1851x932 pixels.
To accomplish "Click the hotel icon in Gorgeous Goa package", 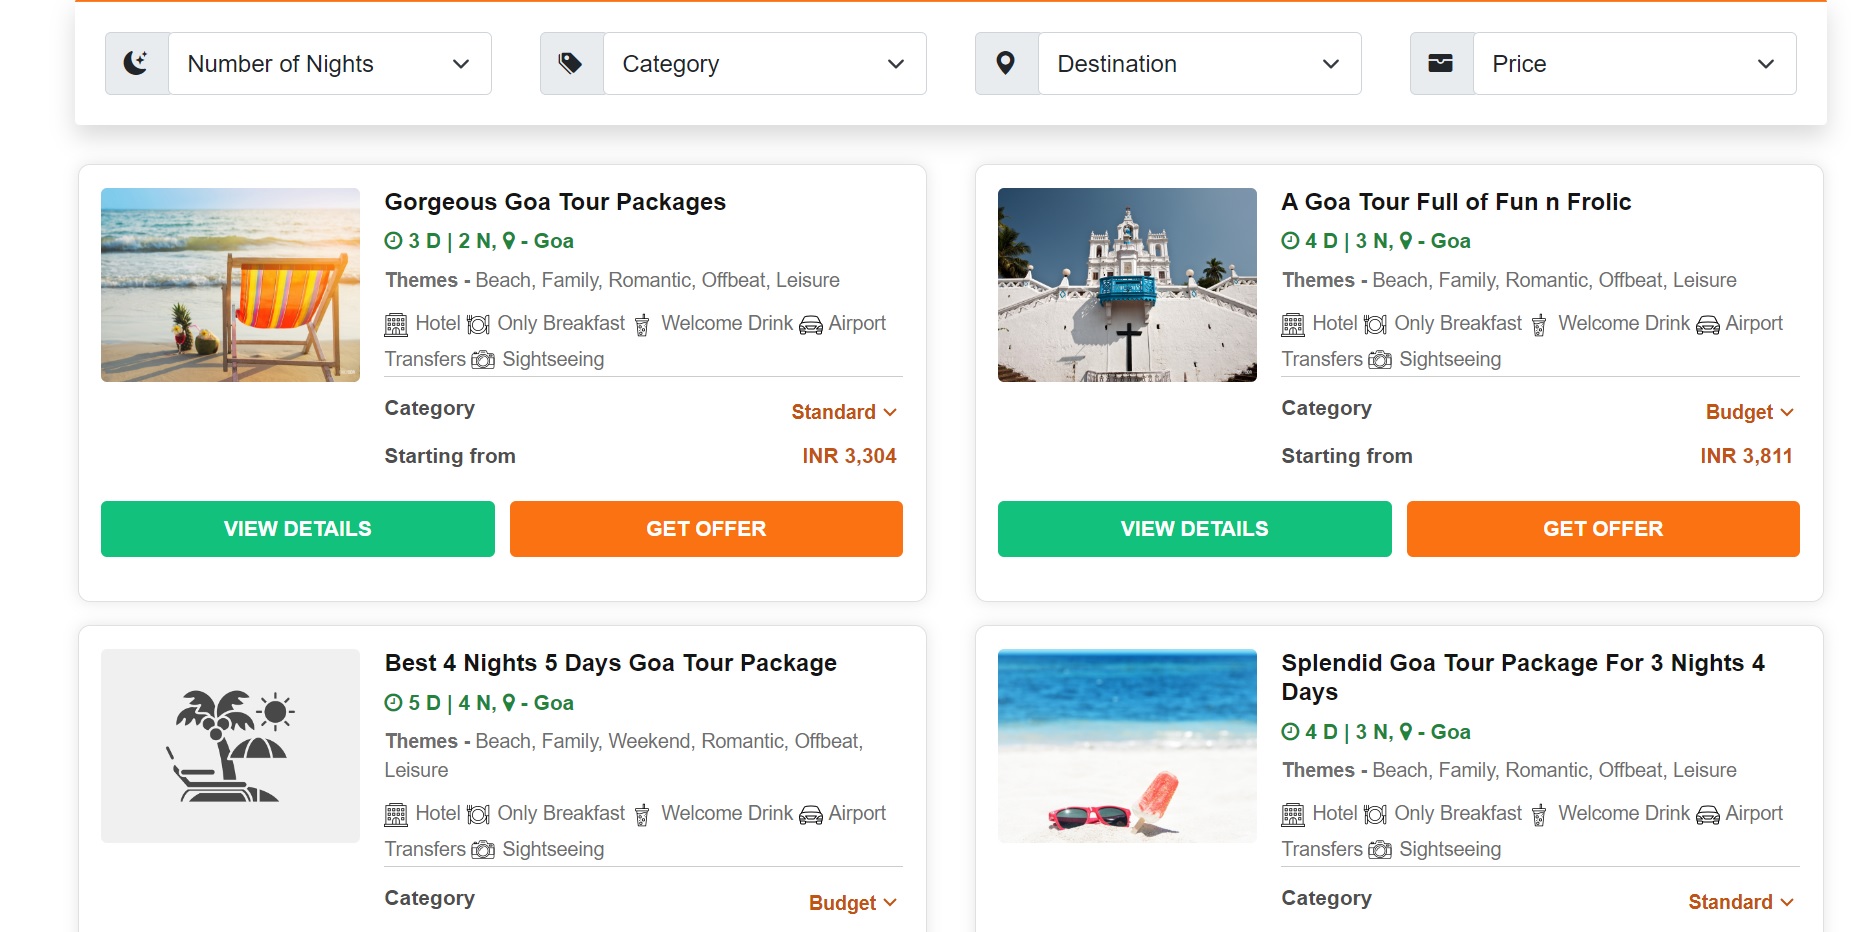I will click(396, 324).
